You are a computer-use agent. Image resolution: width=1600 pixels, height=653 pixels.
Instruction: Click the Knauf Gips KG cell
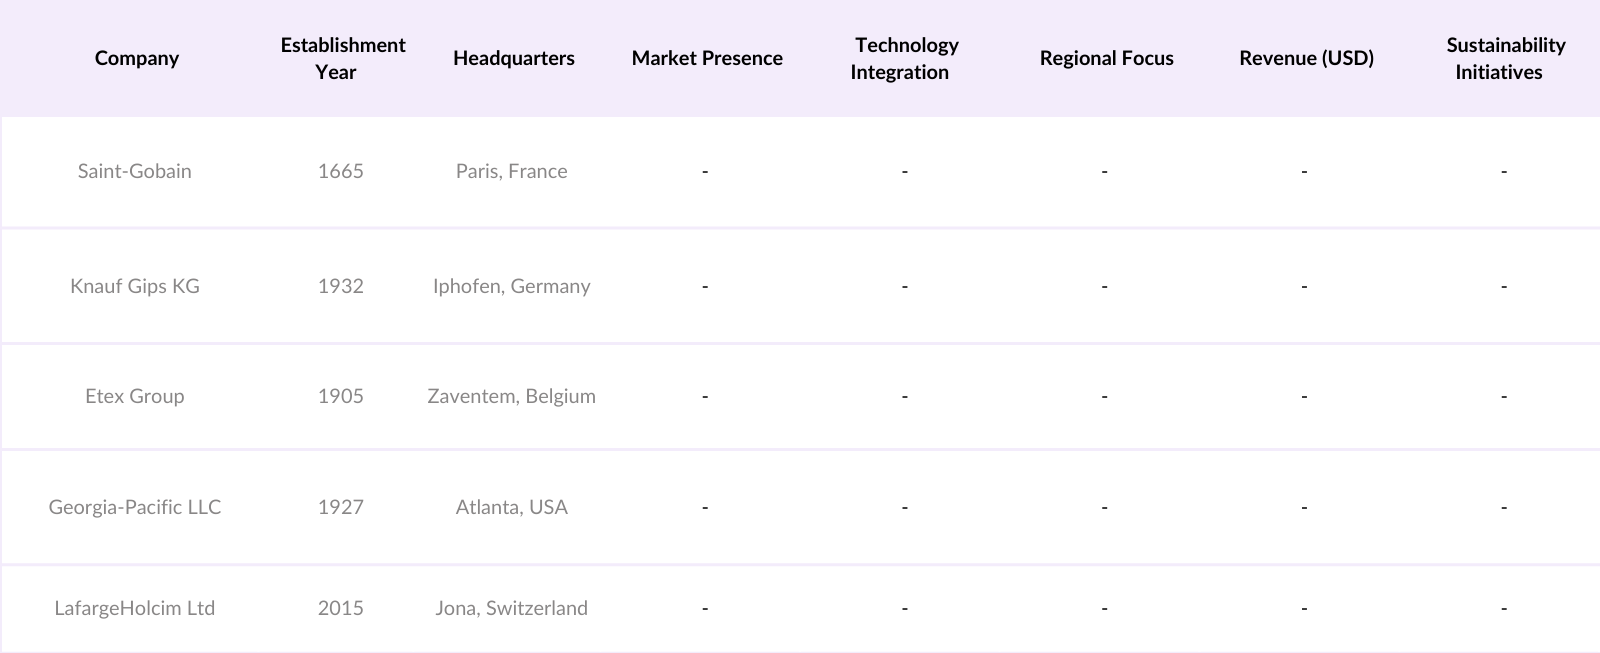click(x=135, y=286)
